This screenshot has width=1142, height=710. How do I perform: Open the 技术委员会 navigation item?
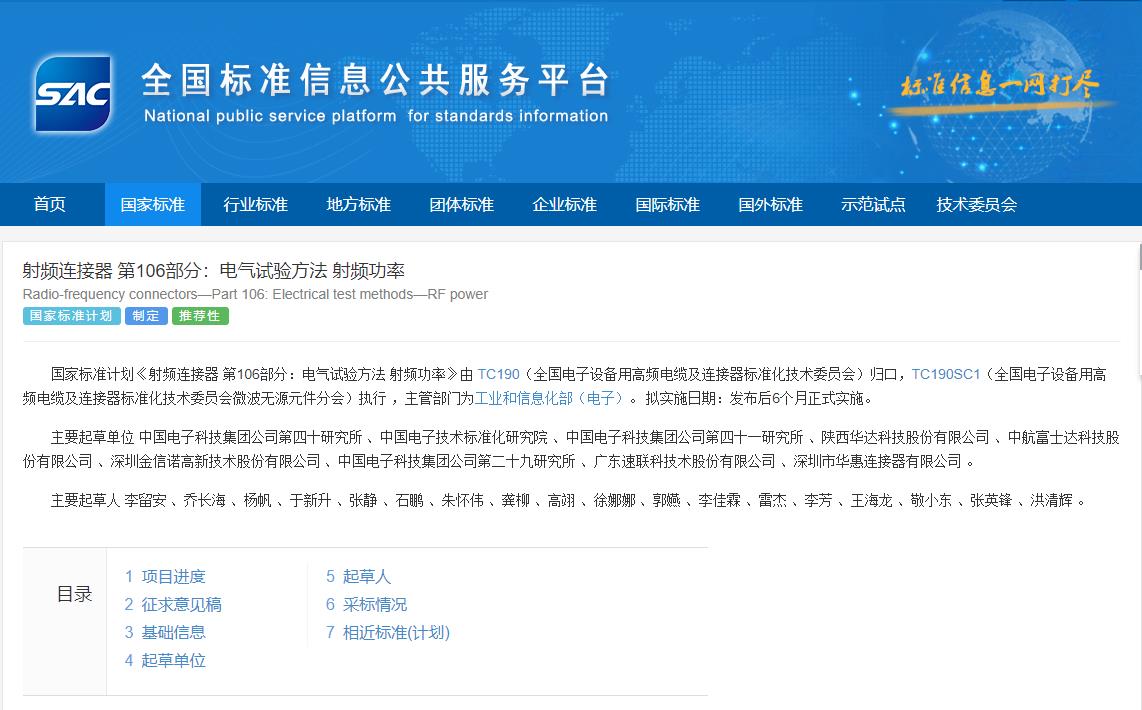[976, 205]
